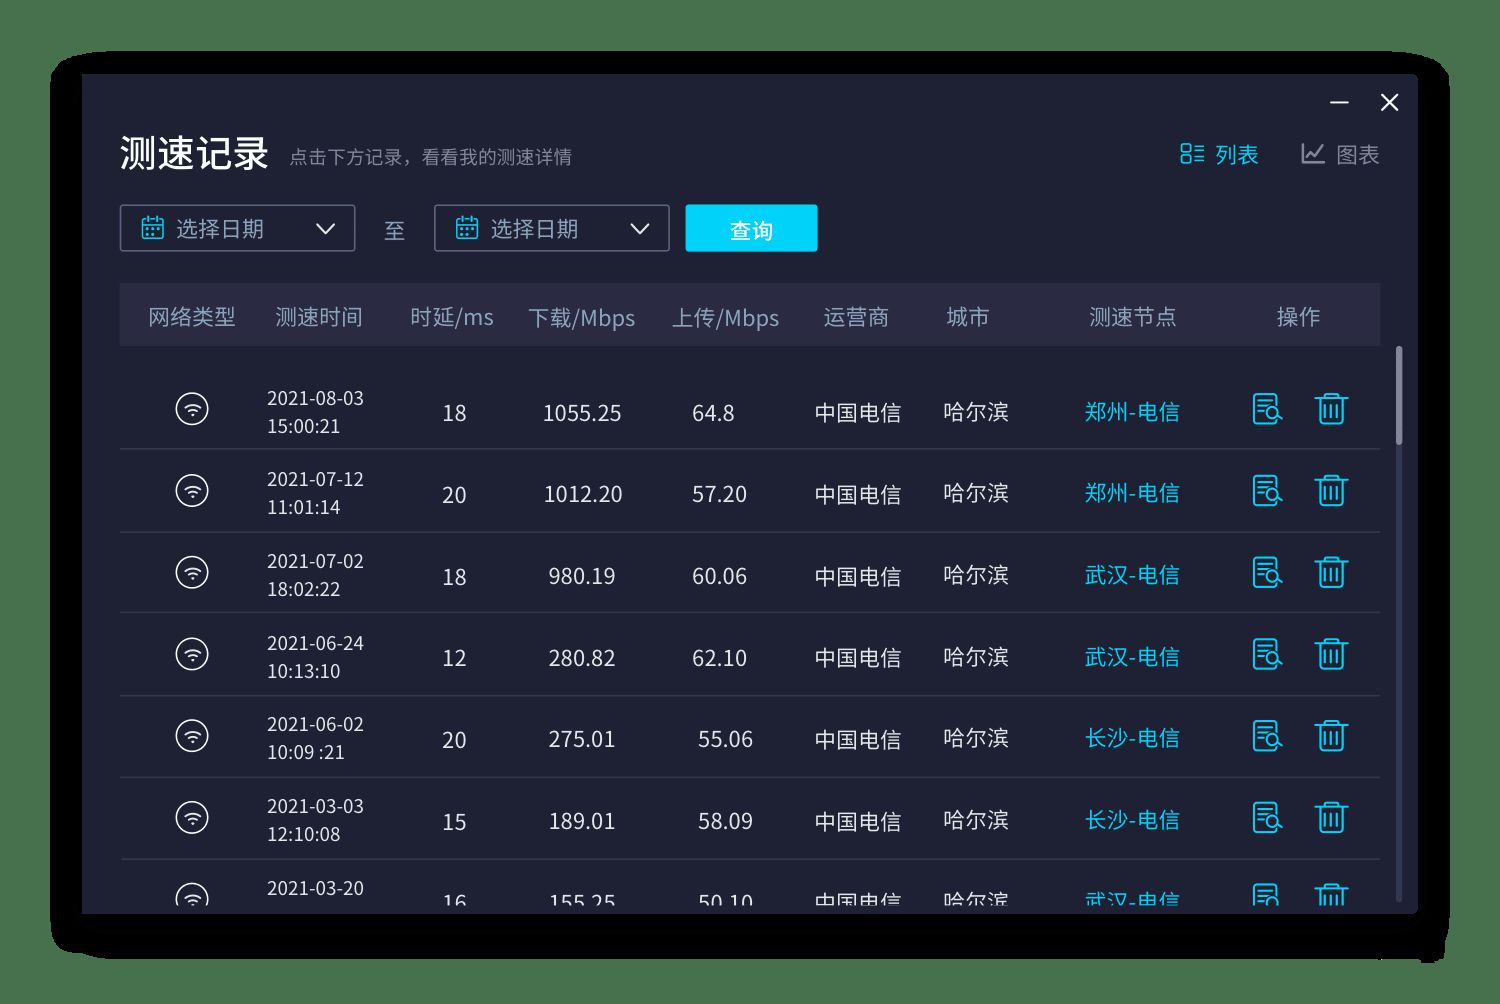Delete the 2021-03-03 test record
The height and width of the screenshot is (1004, 1500).
point(1331,819)
